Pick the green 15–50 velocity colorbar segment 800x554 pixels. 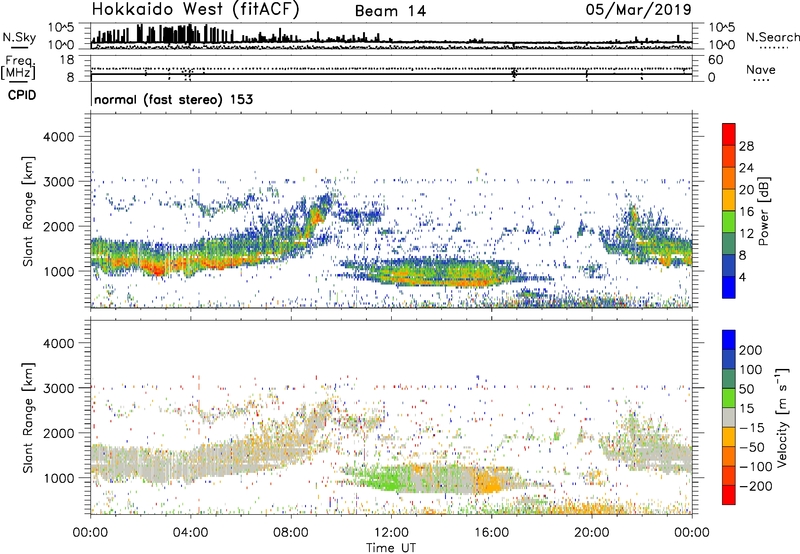[x=729, y=398]
